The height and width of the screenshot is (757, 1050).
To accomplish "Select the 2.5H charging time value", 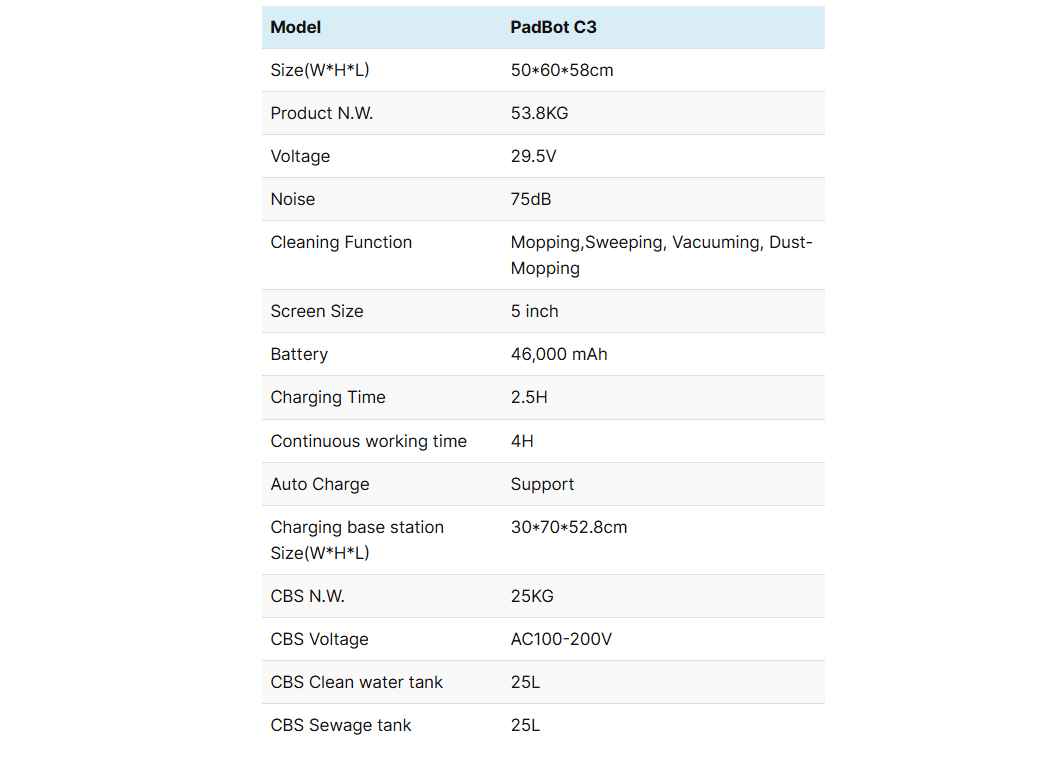I will coord(529,397).
